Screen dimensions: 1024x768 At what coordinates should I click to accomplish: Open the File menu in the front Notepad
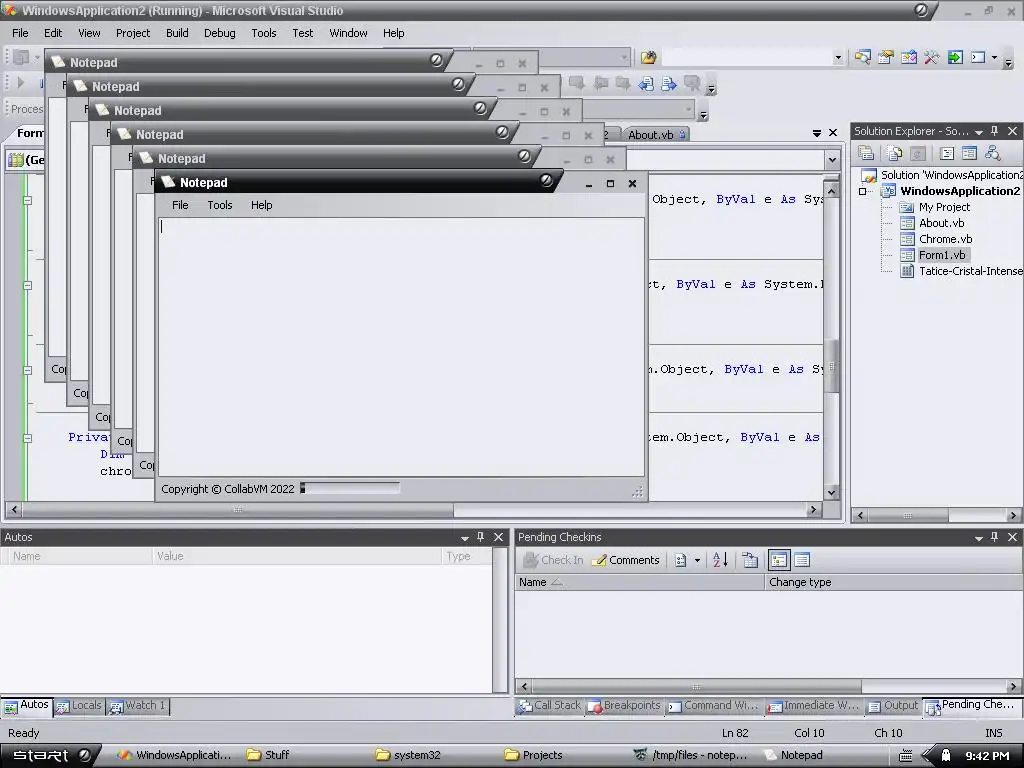[x=180, y=205]
